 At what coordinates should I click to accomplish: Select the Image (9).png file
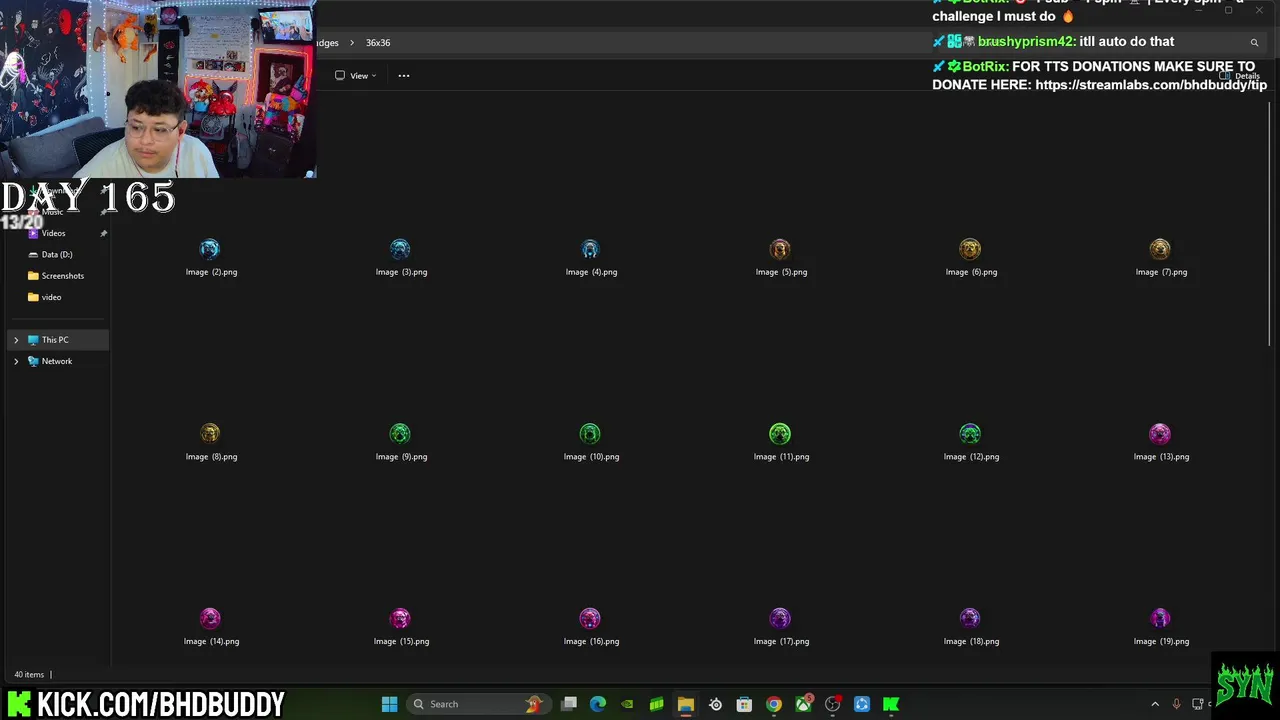click(x=401, y=443)
